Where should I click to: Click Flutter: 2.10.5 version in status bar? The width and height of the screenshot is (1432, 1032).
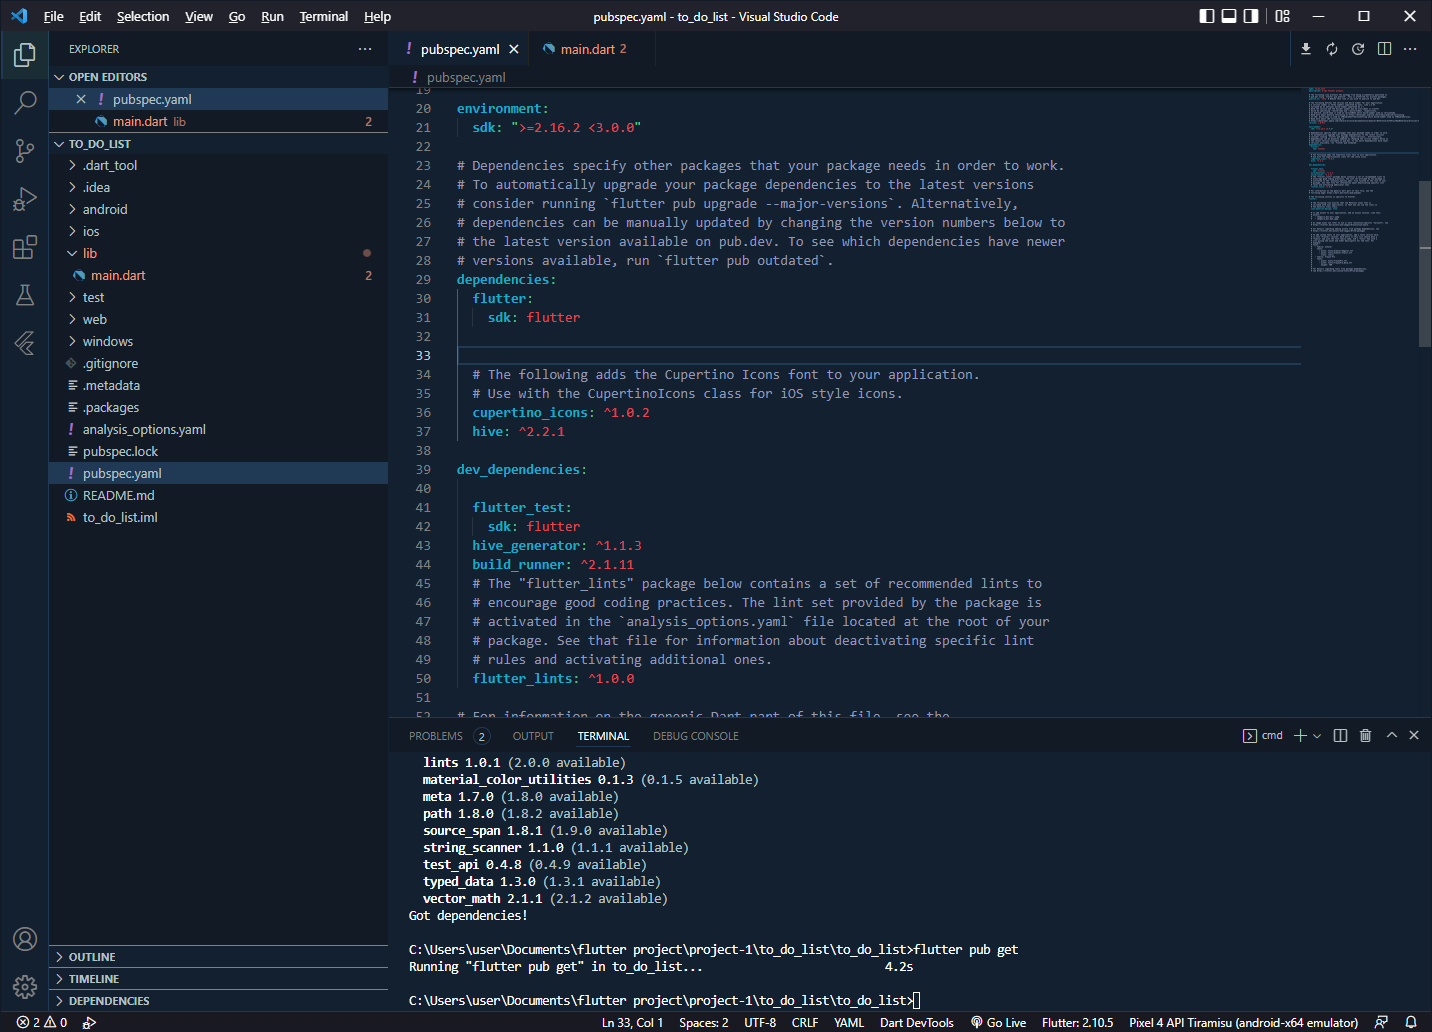click(1077, 1022)
